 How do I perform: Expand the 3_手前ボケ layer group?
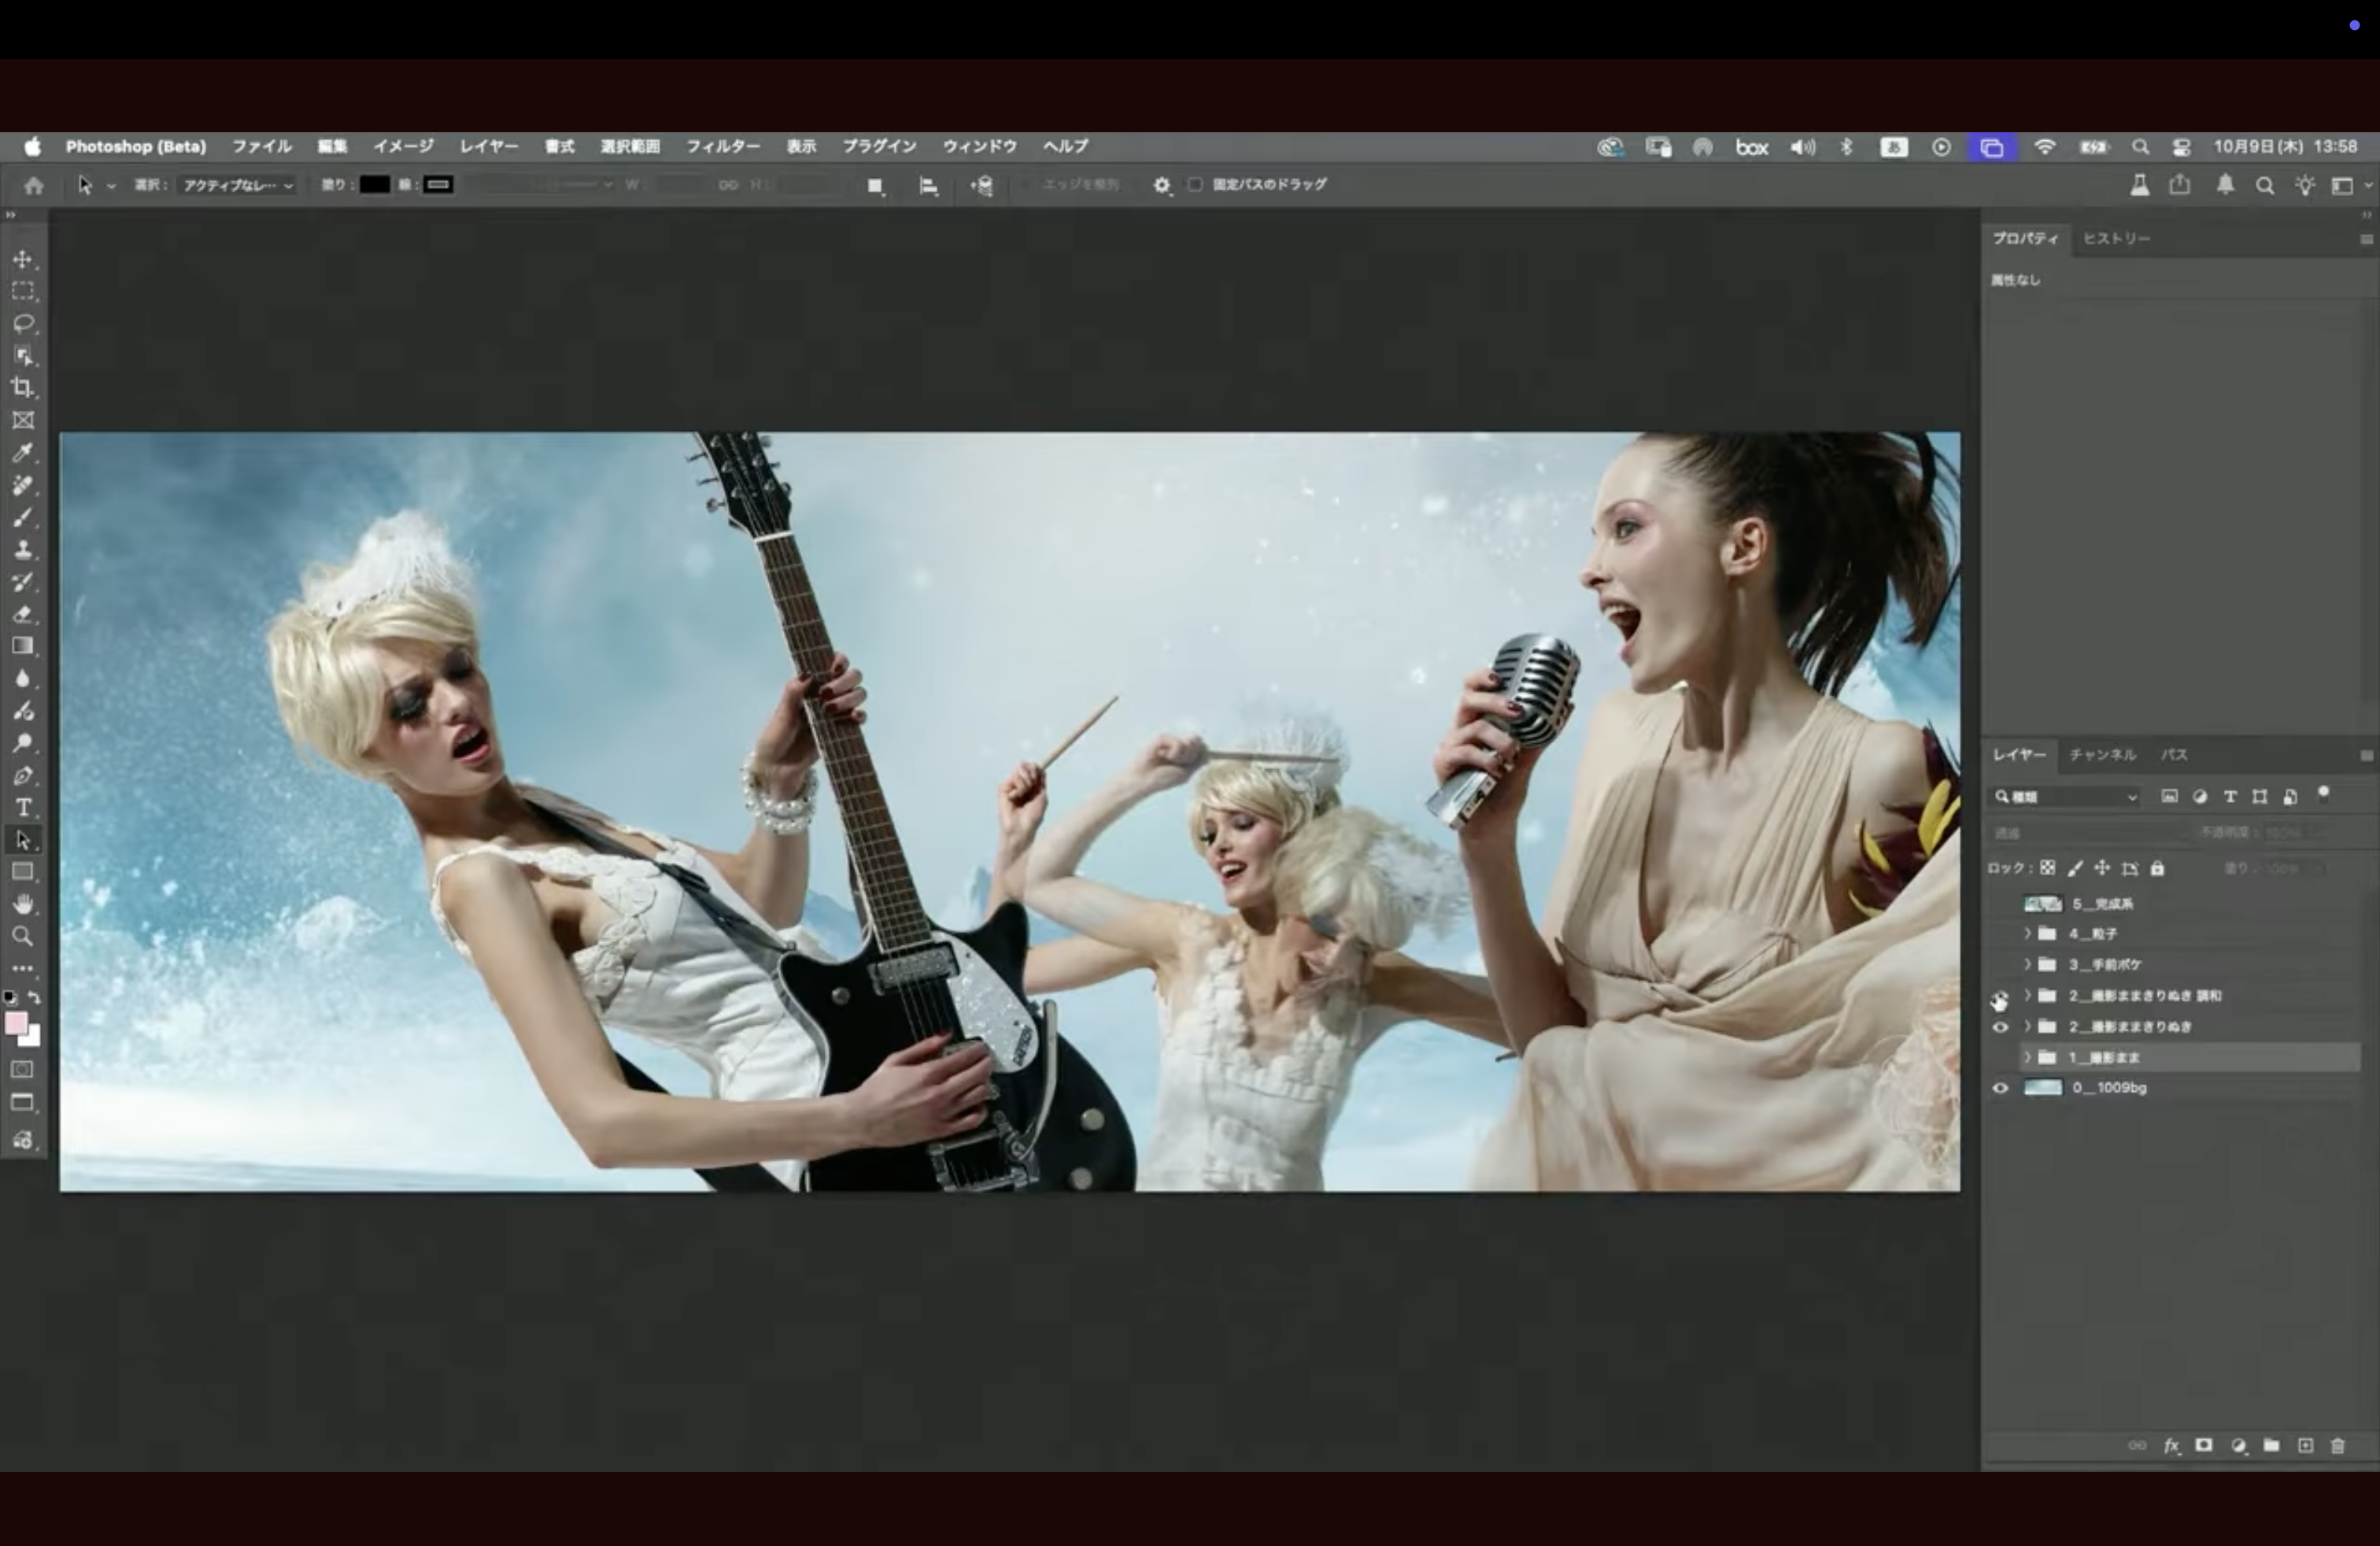click(x=2027, y=965)
